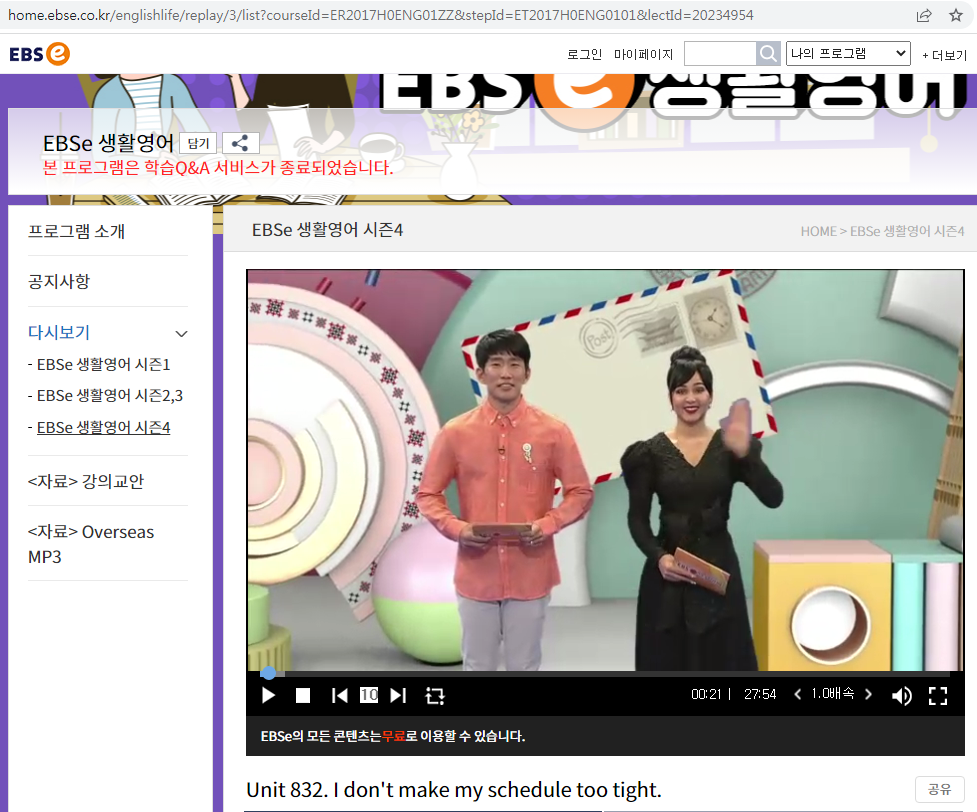
Task: Bookmark this page with the star icon
Action: click(956, 16)
